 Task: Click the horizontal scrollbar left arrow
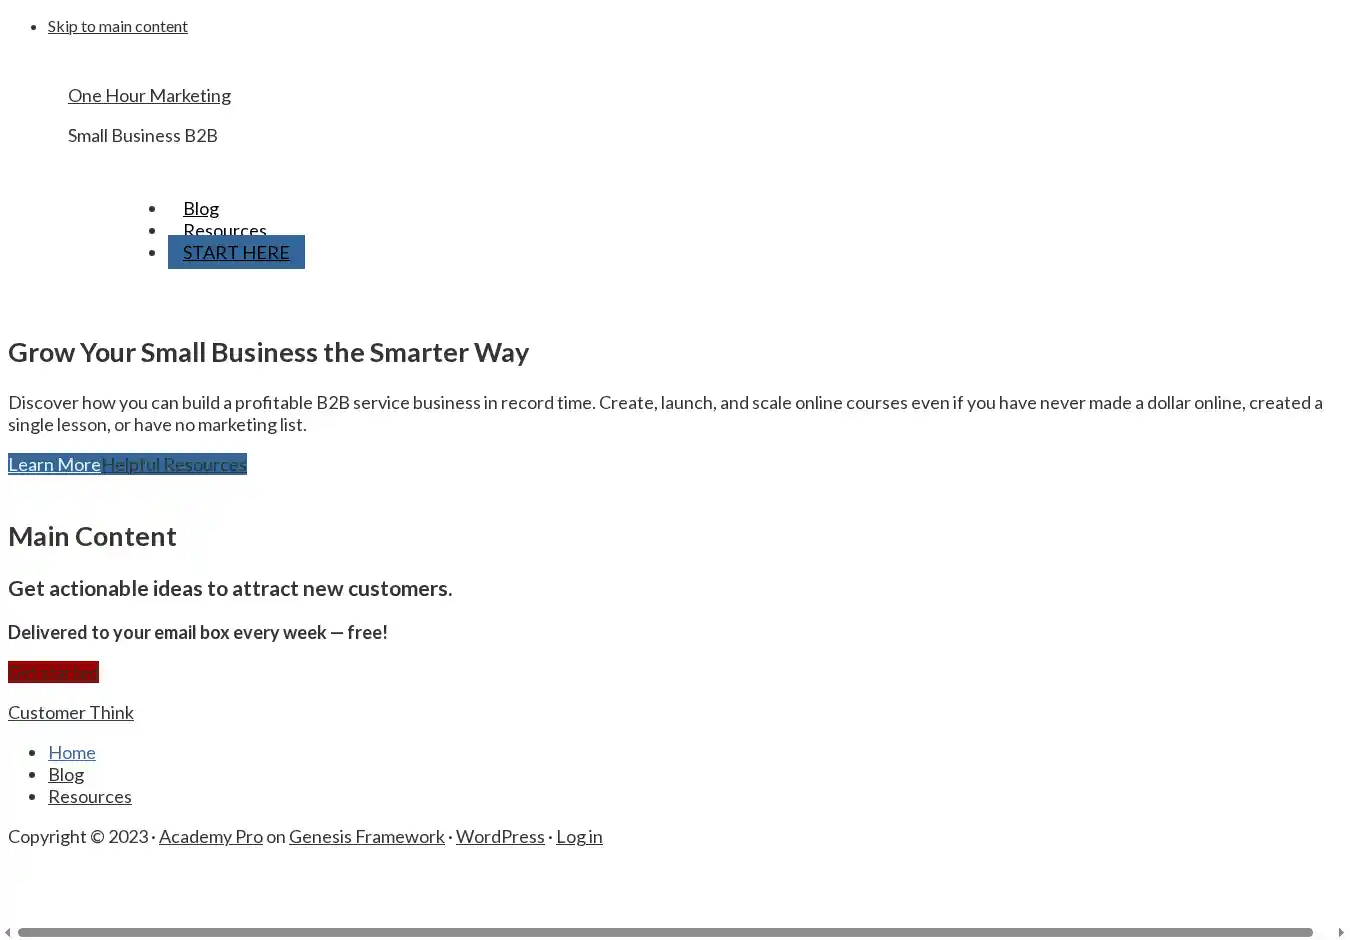pyautogui.click(x=8, y=933)
